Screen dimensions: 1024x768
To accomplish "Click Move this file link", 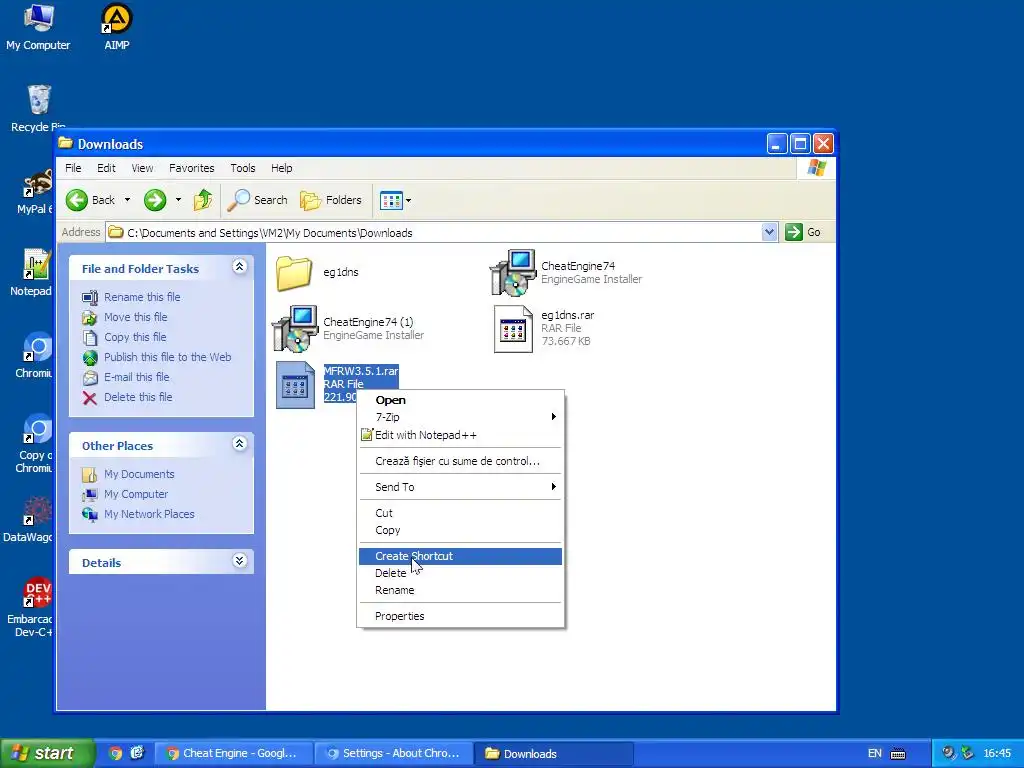I will tap(135, 317).
